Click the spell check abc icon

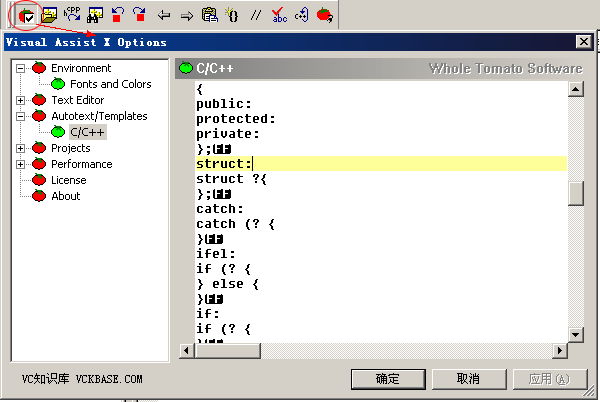279,15
